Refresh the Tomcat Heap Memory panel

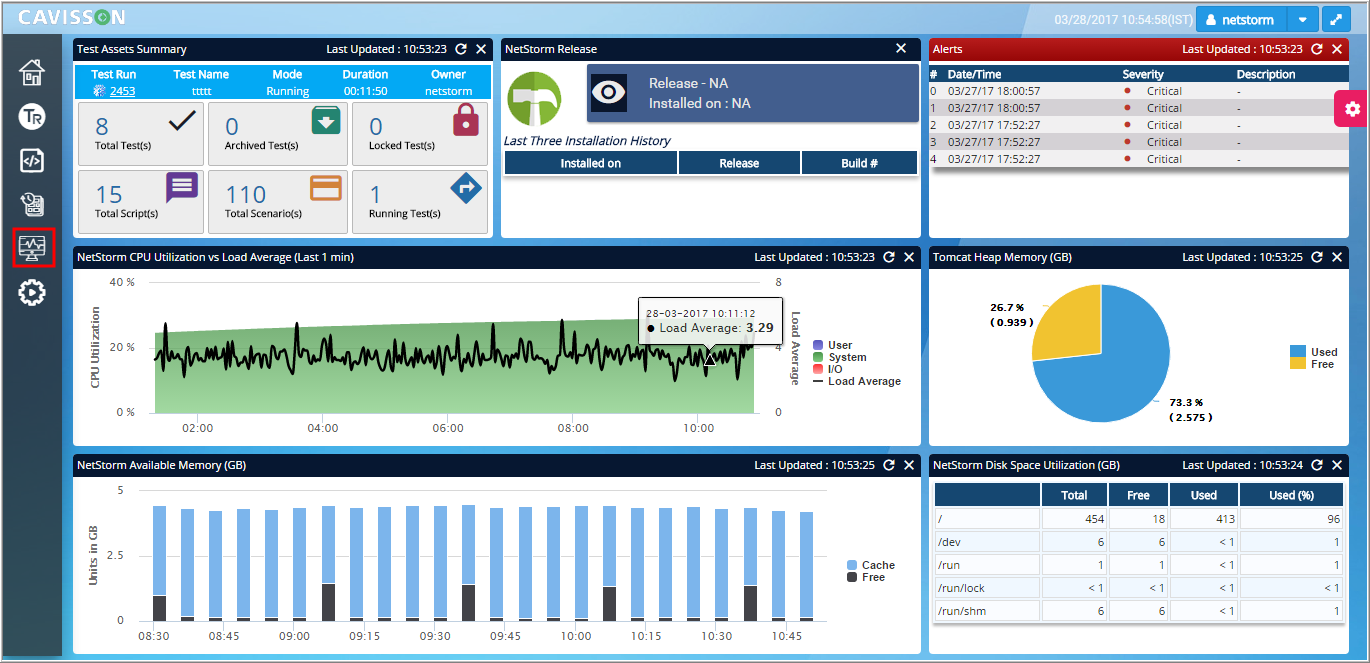pos(1316,257)
